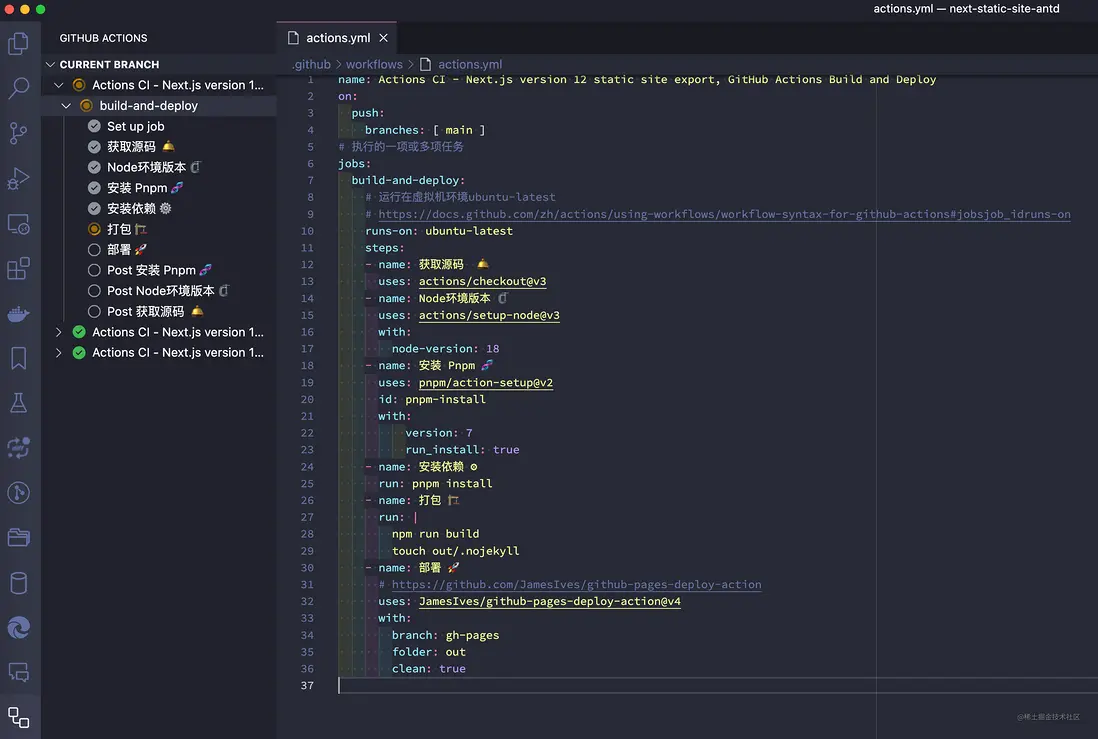Open the Microsoft Edge Tools icon
Image resolution: width=1098 pixels, height=739 pixels.
(18, 627)
